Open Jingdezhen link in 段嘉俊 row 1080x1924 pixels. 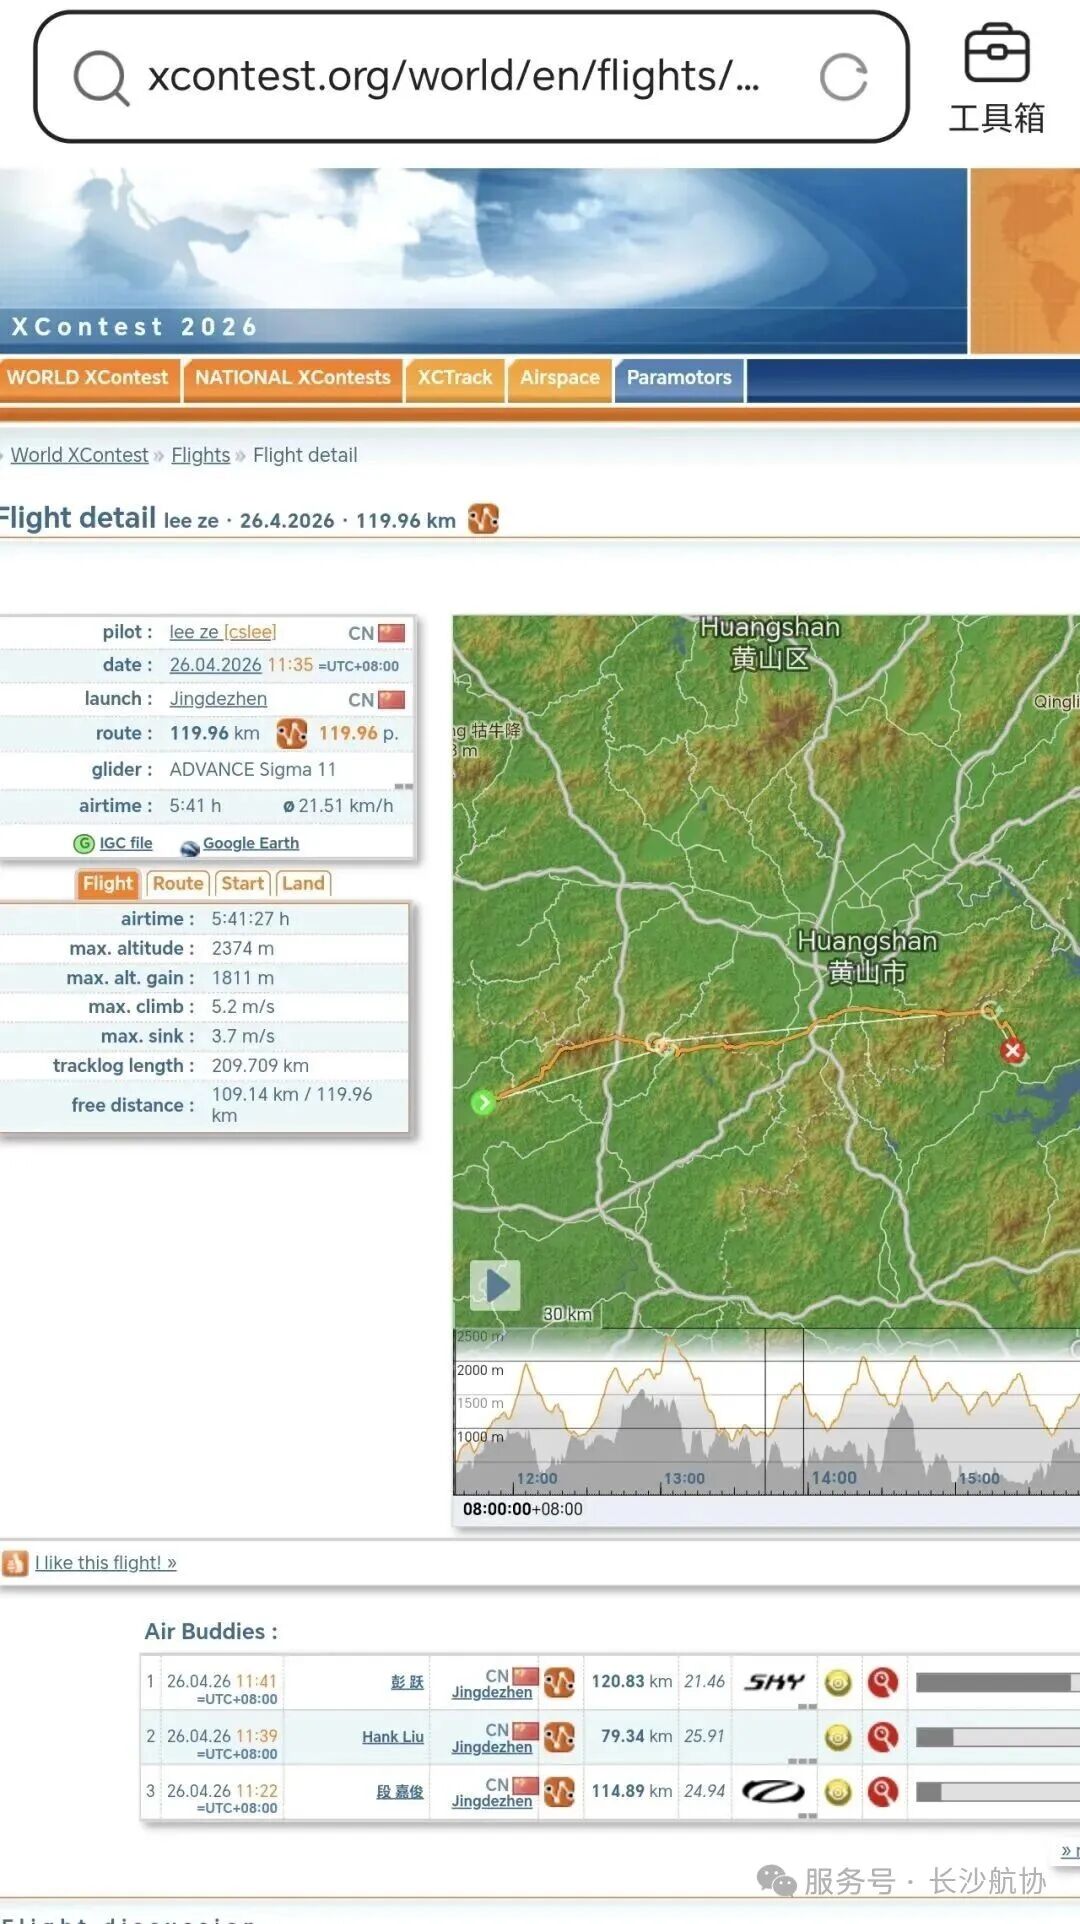point(492,1801)
